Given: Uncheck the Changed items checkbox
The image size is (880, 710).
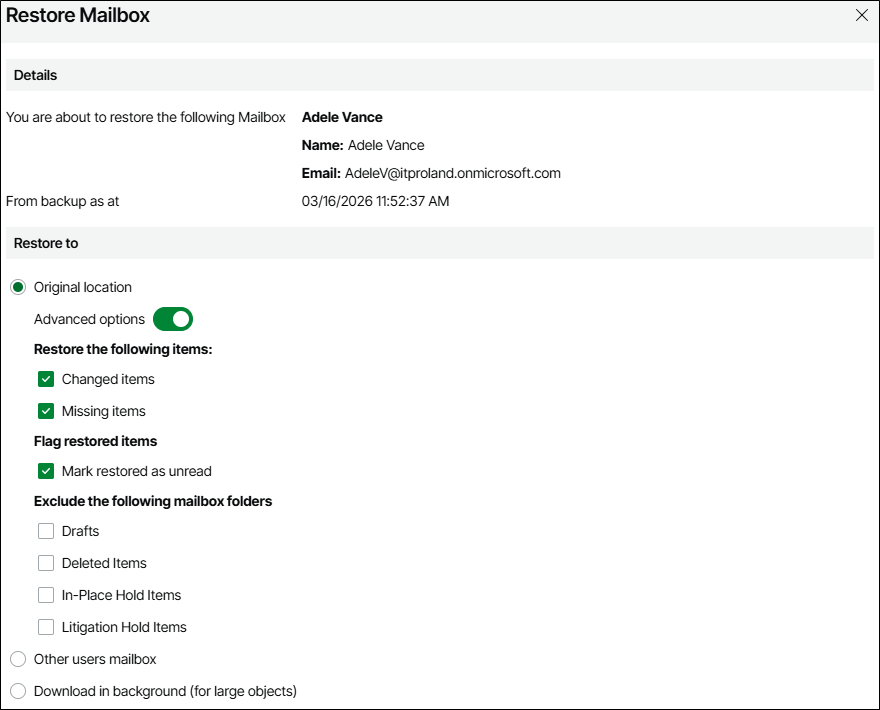Looking at the screenshot, I should click(x=46, y=379).
